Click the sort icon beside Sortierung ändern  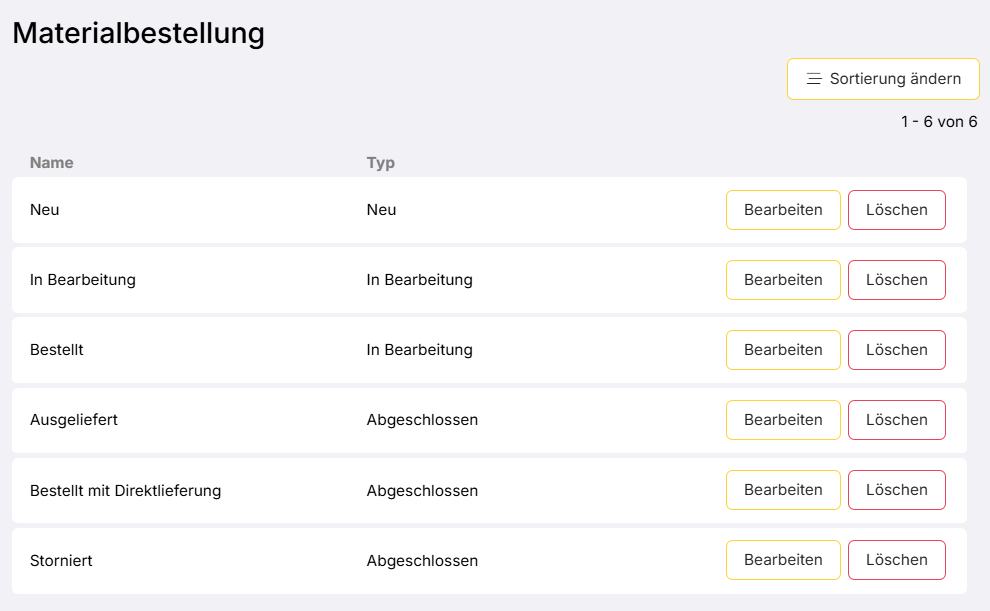coord(814,79)
